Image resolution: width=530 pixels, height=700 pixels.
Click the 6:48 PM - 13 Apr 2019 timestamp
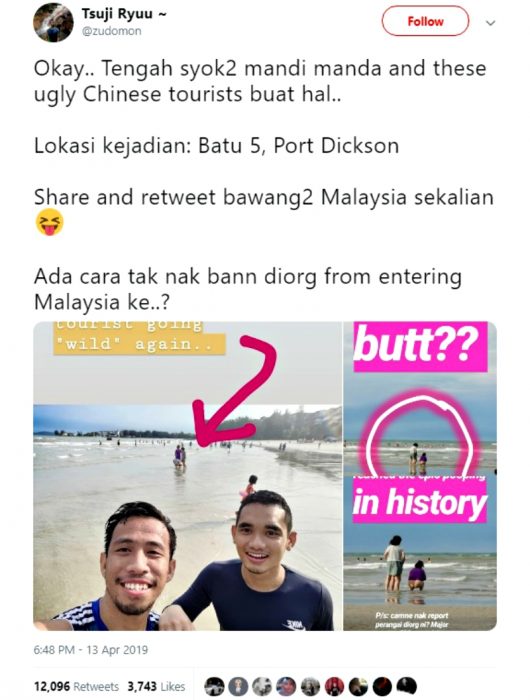coord(91,650)
